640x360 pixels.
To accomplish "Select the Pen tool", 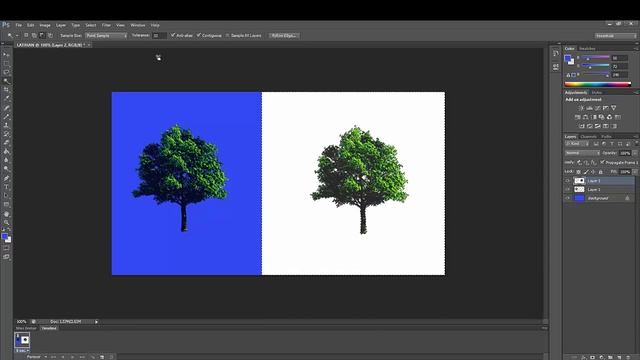I will click(6, 178).
